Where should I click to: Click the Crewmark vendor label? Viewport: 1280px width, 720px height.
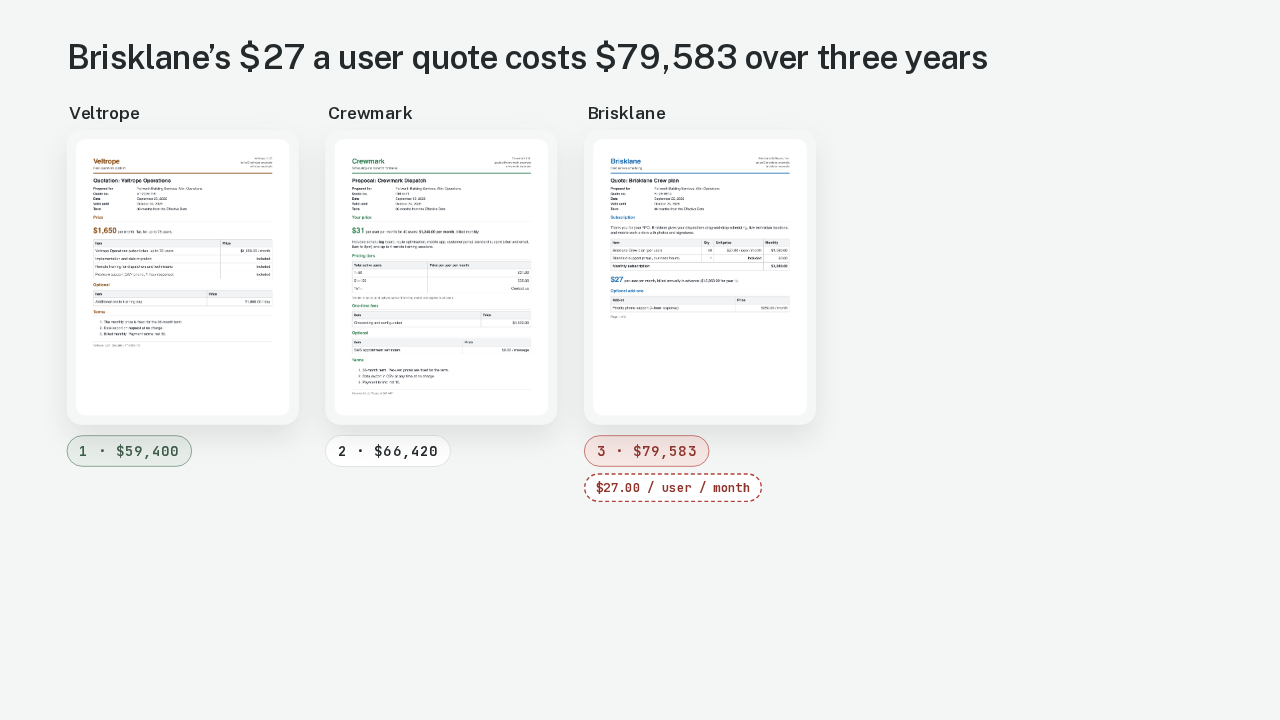(370, 113)
